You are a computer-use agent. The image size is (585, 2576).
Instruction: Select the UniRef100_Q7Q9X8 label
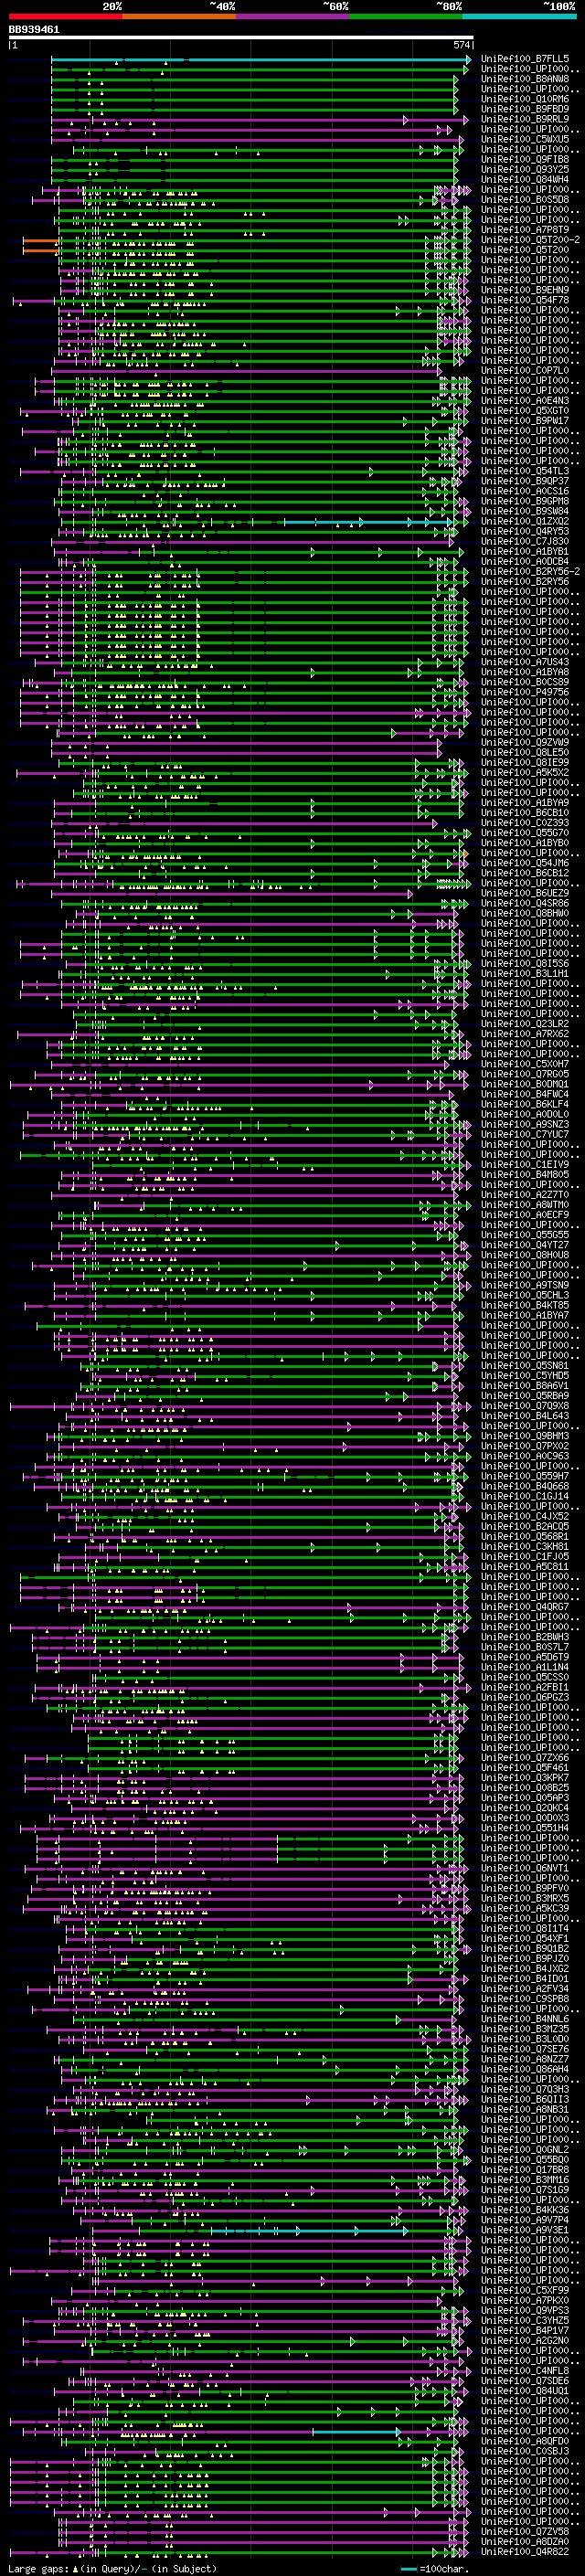[525, 1406]
